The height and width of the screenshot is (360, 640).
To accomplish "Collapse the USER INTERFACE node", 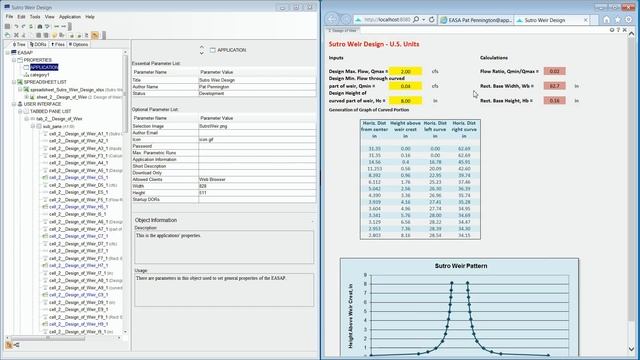I will pyautogui.click(x=14, y=104).
